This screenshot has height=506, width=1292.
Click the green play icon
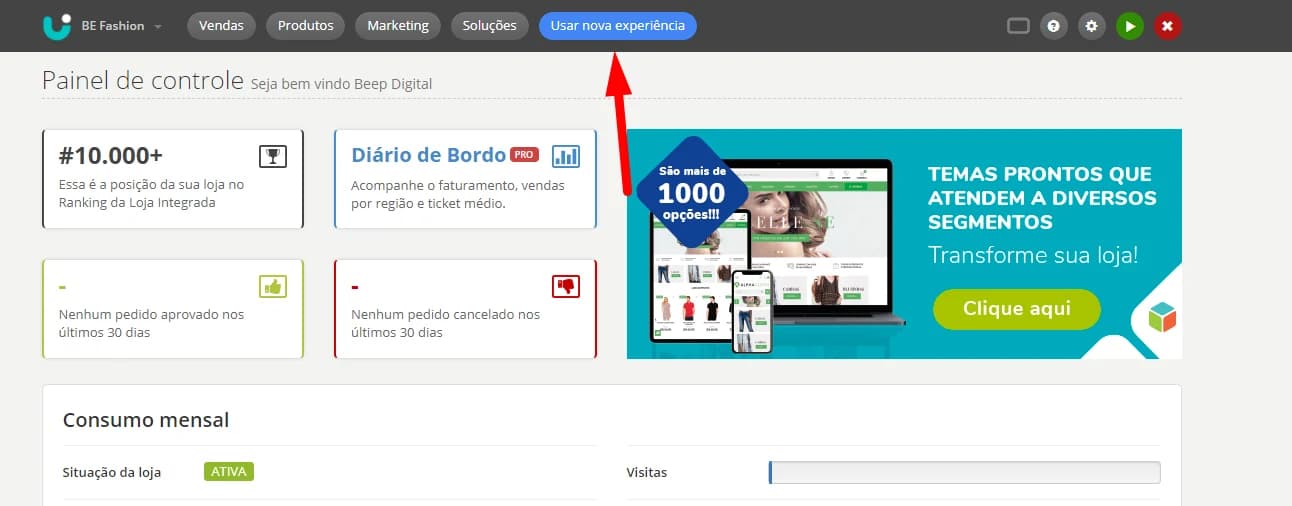pyautogui.click(x=1130, y=26)
